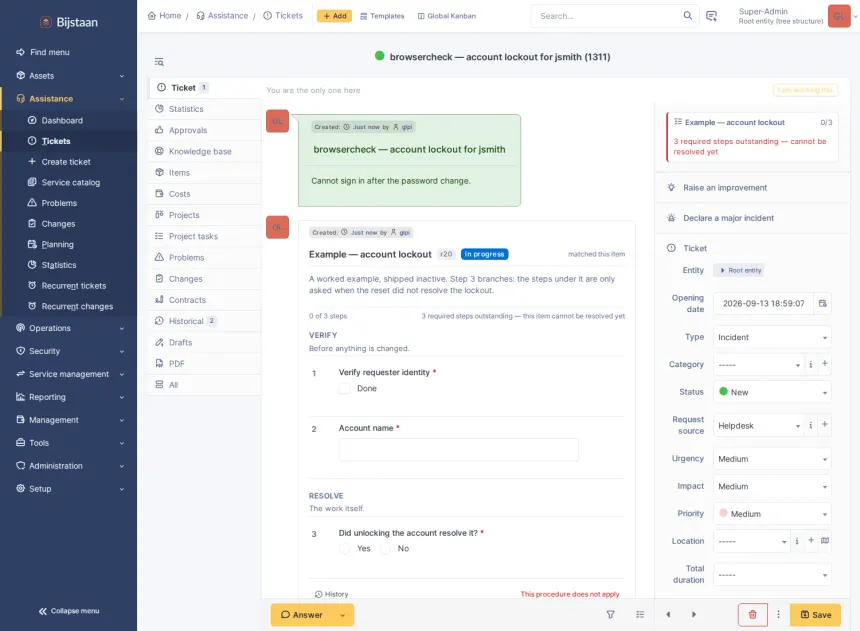Expand the Operations sidebar menu
Image resolution: width=860 pixels, height=631 pixels.
(x=69, y=328)
